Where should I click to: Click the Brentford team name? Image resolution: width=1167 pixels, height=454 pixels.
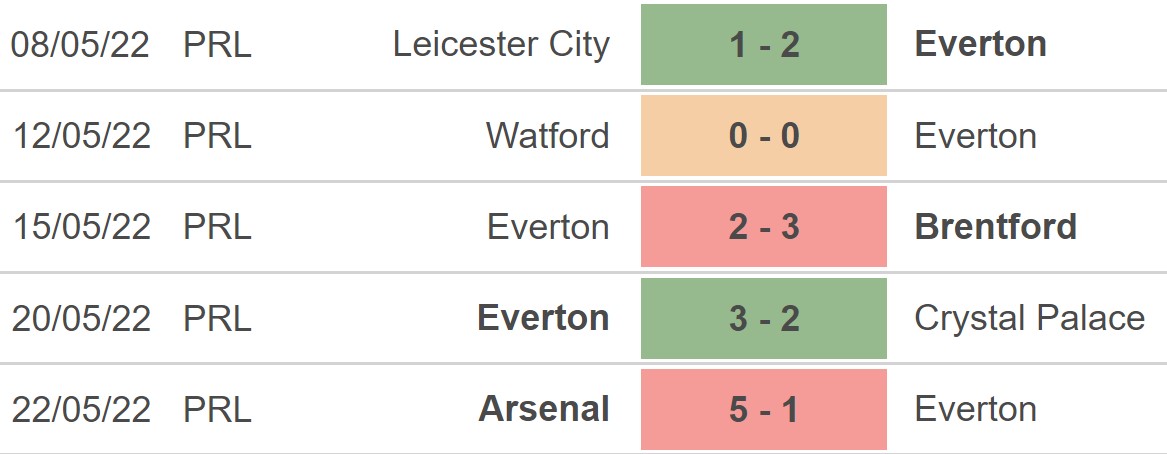click(995, 227)
